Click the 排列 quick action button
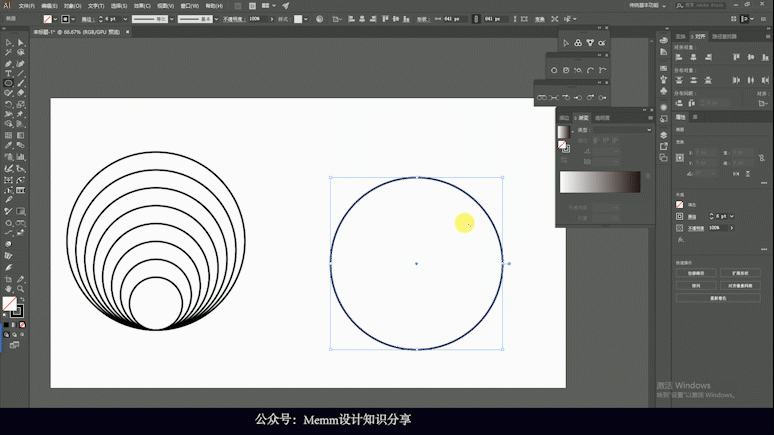 point(696,286)
